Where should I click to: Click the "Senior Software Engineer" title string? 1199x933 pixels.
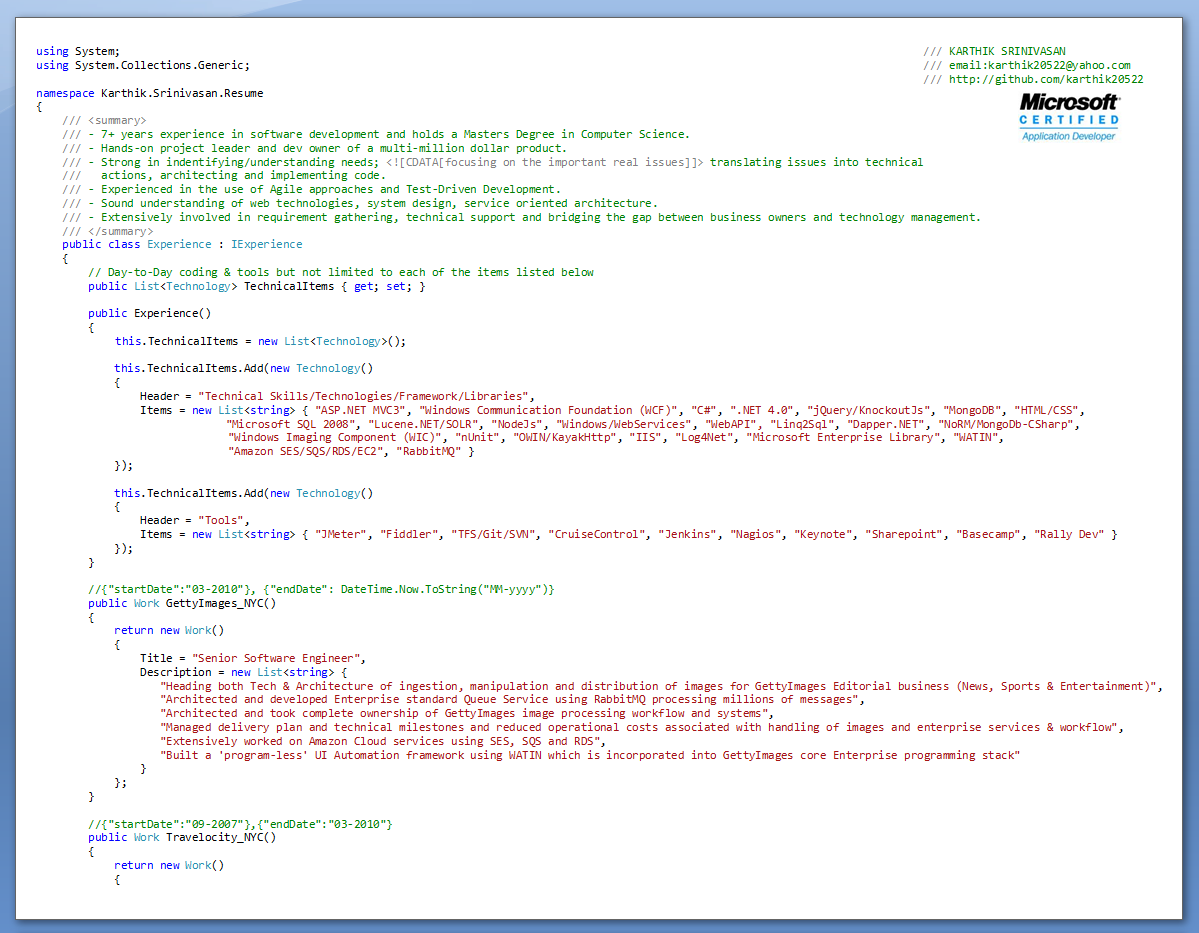point(276,658)
